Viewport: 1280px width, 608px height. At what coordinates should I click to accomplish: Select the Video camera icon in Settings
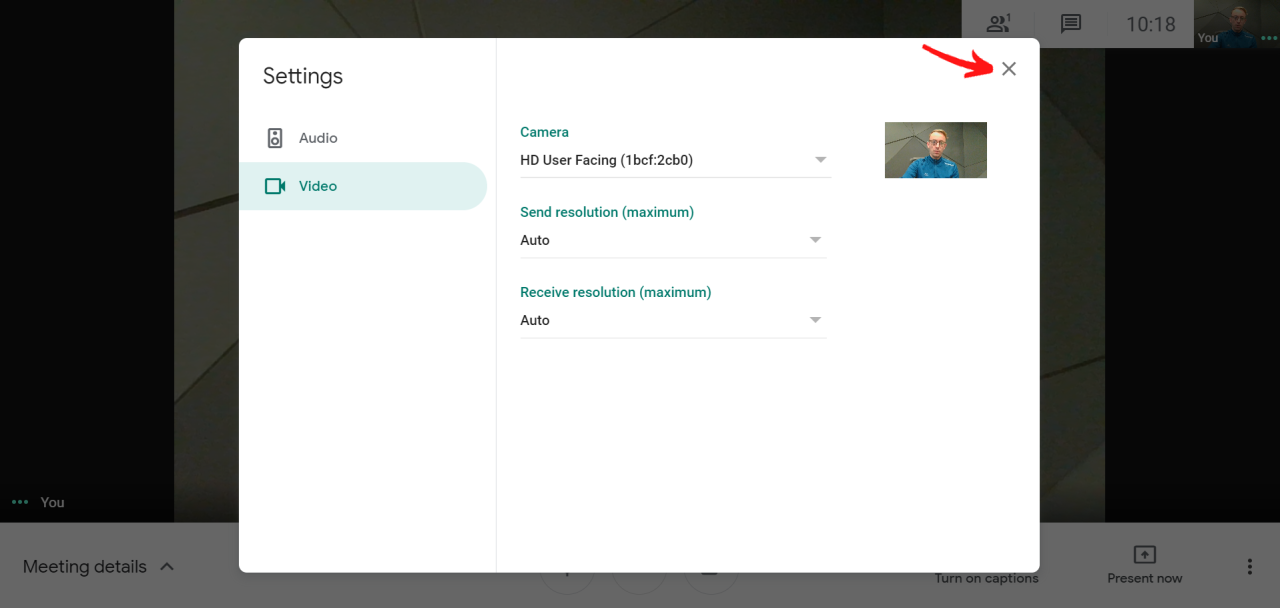274,186
